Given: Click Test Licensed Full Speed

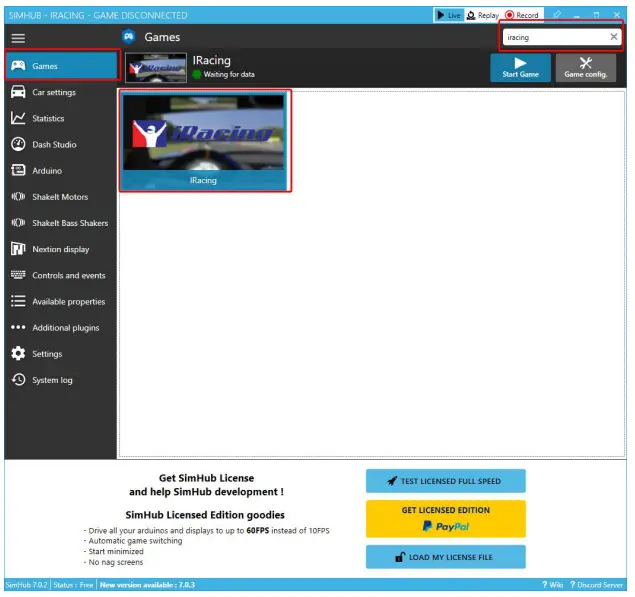Looking at the screenshot, I should click(446, 481).
